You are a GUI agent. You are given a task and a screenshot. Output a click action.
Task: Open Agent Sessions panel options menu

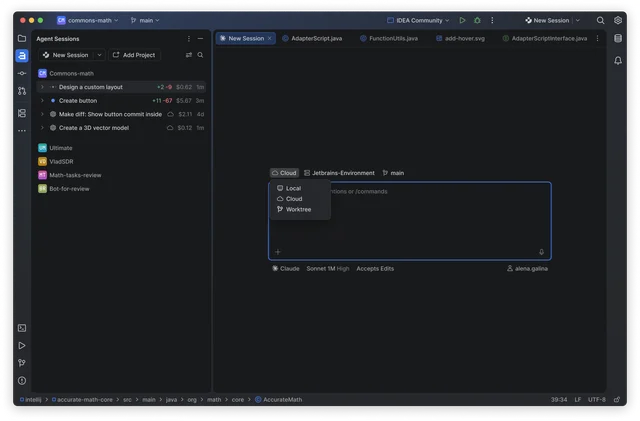click(189, 39)
